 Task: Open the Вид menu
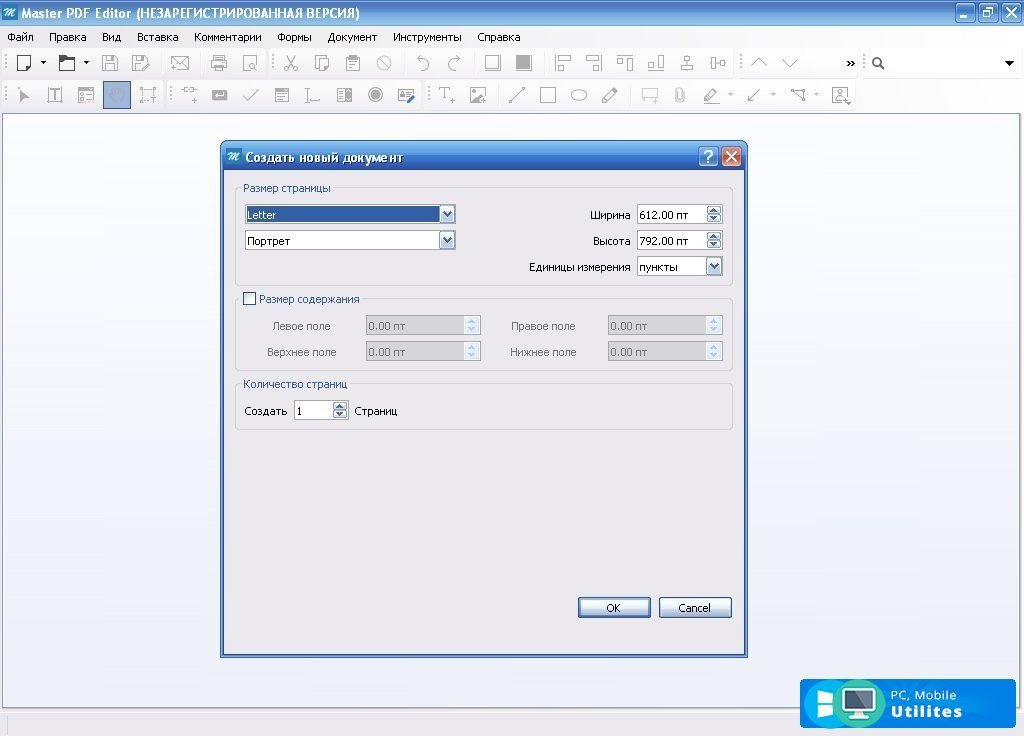point(111,37)
